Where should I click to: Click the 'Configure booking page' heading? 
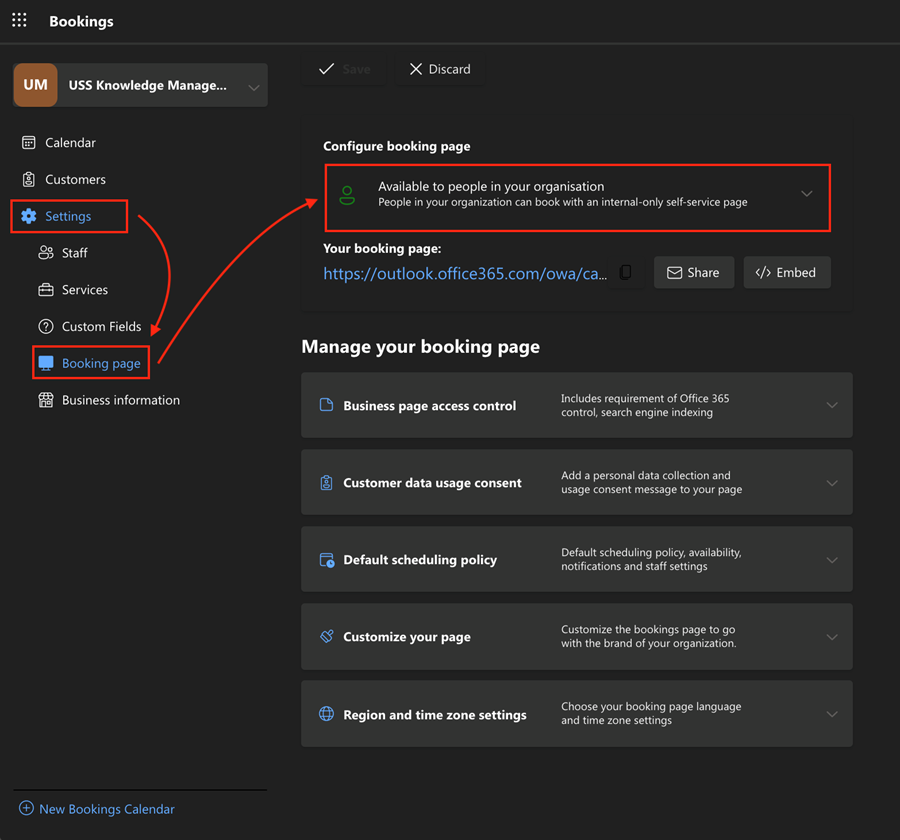click(x=397, y=146)
